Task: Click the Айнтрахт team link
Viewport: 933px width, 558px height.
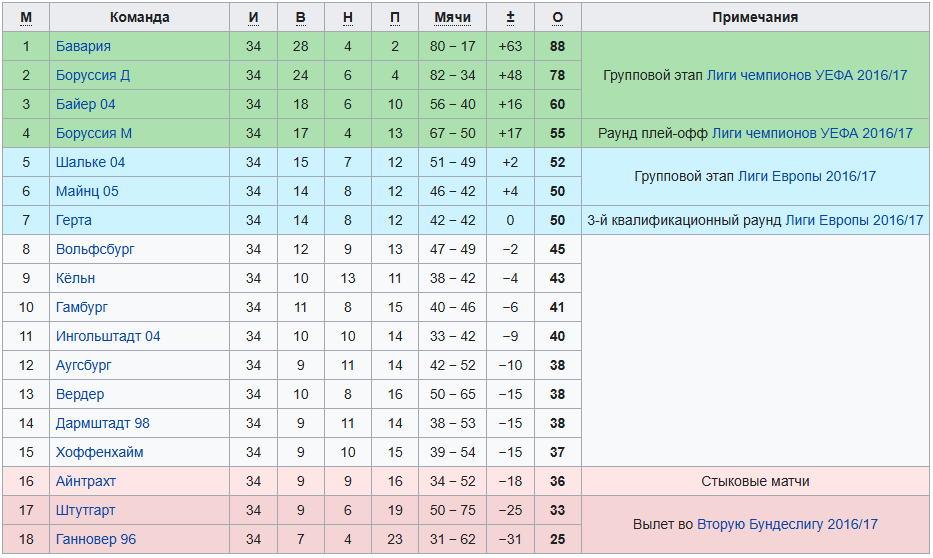Action: [87, 481]
